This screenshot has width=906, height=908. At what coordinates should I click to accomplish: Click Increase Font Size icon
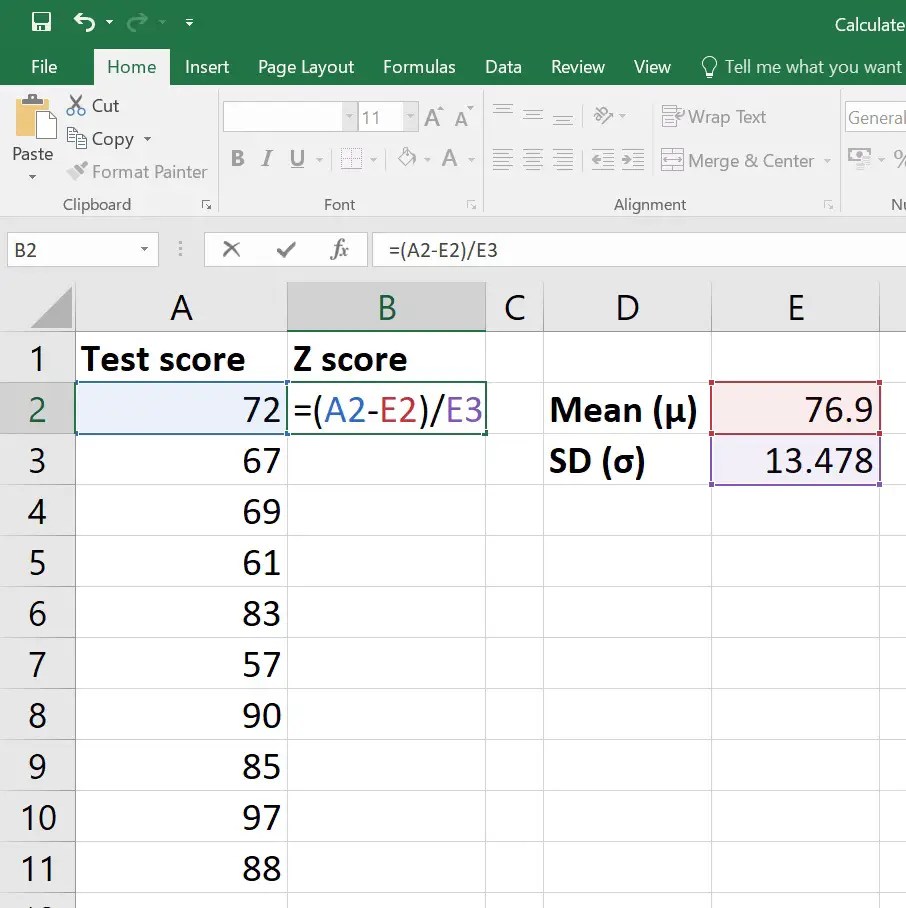(x=434, y=117)
